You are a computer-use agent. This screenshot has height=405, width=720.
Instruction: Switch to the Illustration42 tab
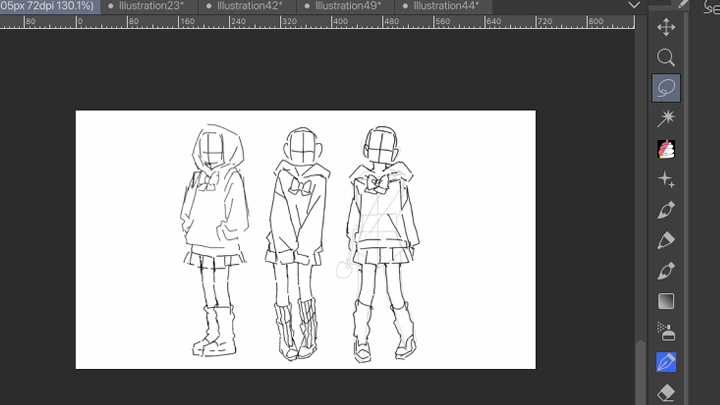point(248,6)
